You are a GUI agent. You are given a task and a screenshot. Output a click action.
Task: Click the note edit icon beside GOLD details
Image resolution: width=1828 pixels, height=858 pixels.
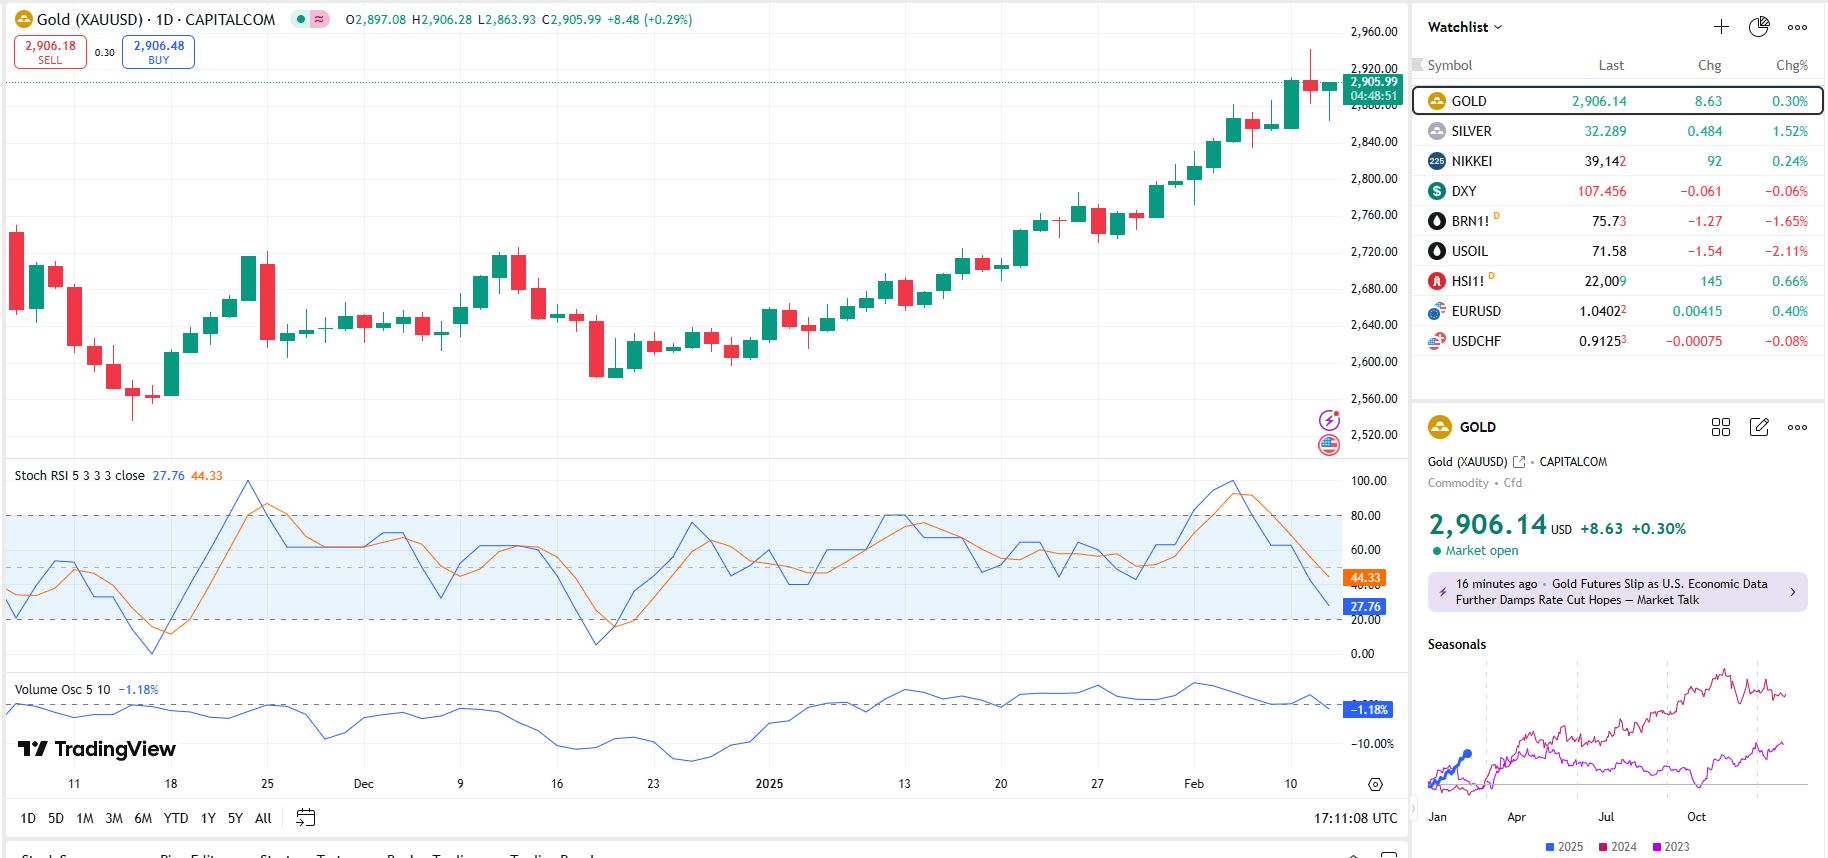coord(1759,427)
